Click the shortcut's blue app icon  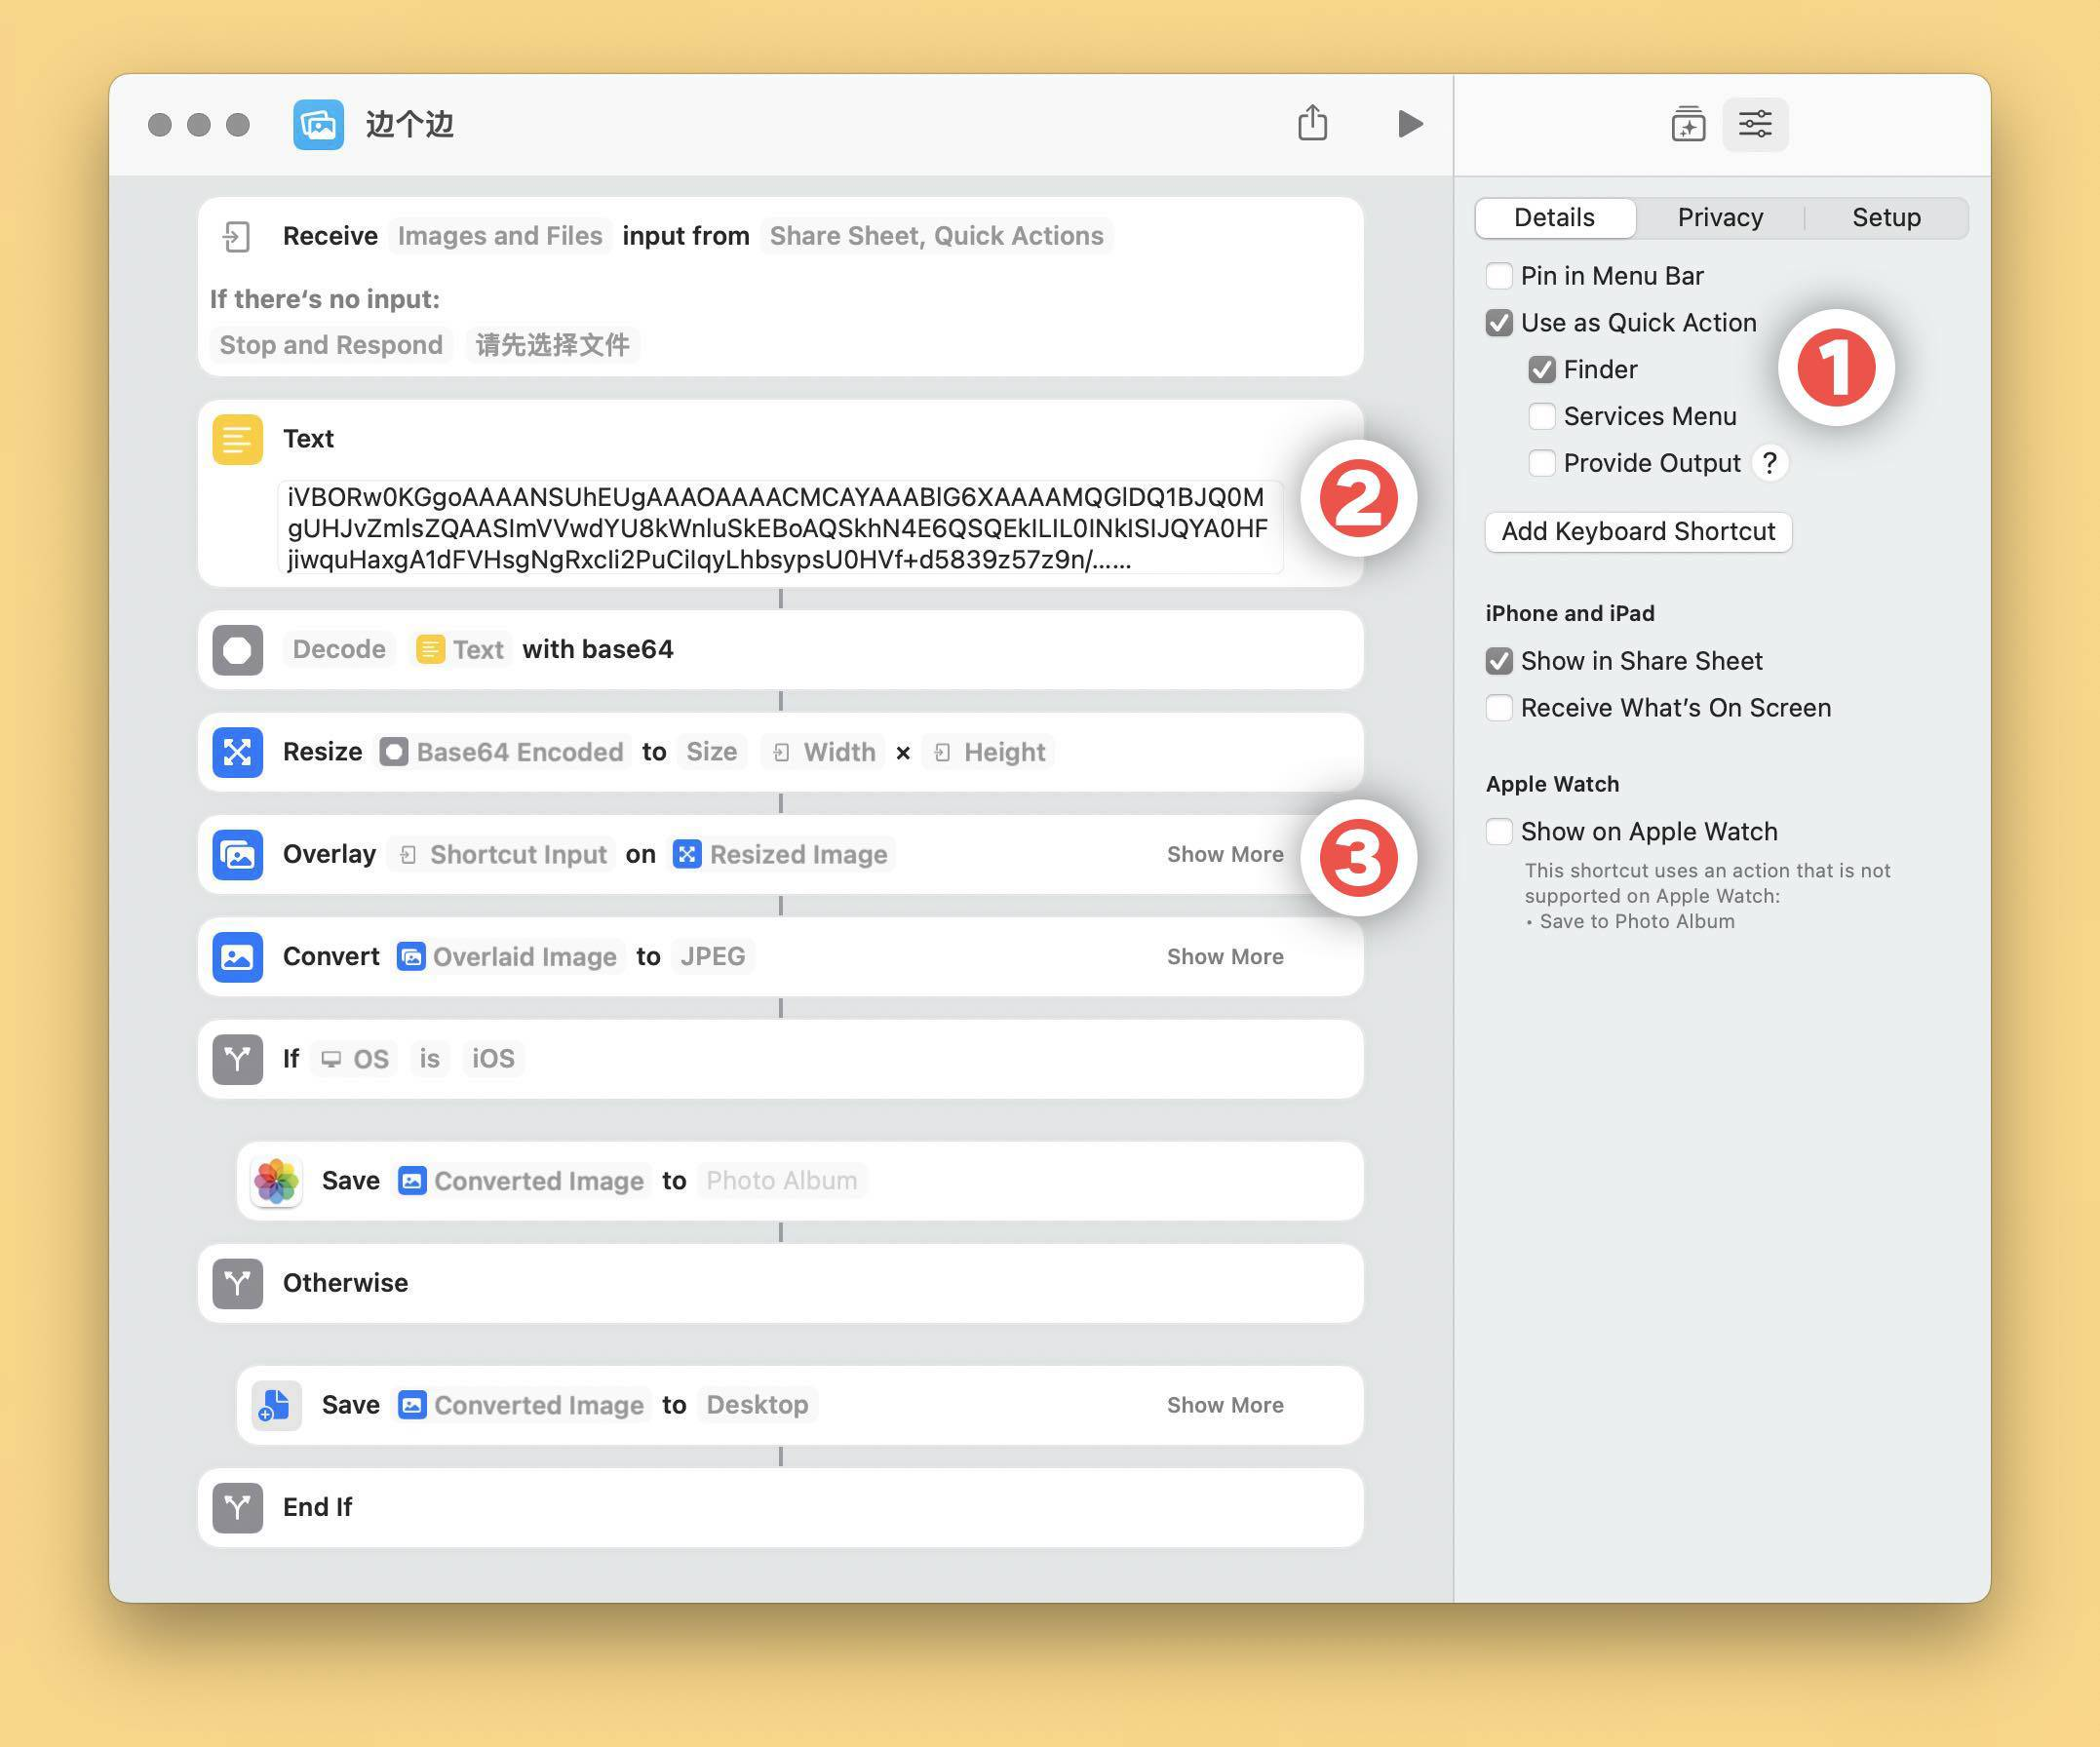[x=318, y=124]
